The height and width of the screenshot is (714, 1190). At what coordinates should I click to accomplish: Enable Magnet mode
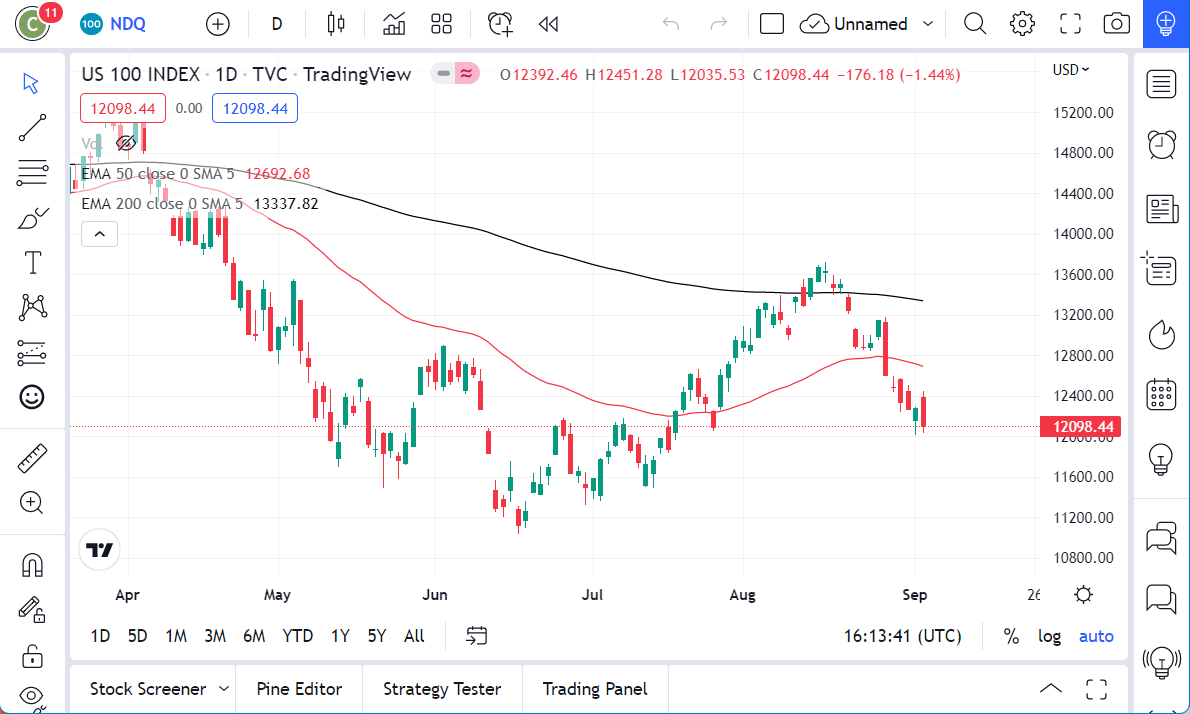32,564
